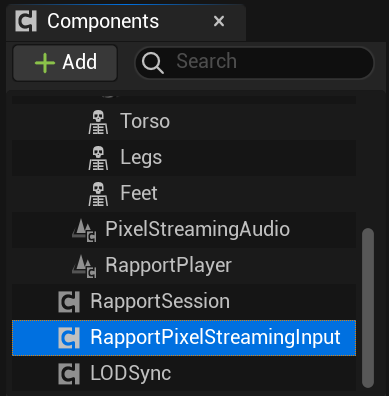Click the LODSync component icon
Image resolution: width=389 pixels, height=396 pixels.
click(x=69, y=374)
